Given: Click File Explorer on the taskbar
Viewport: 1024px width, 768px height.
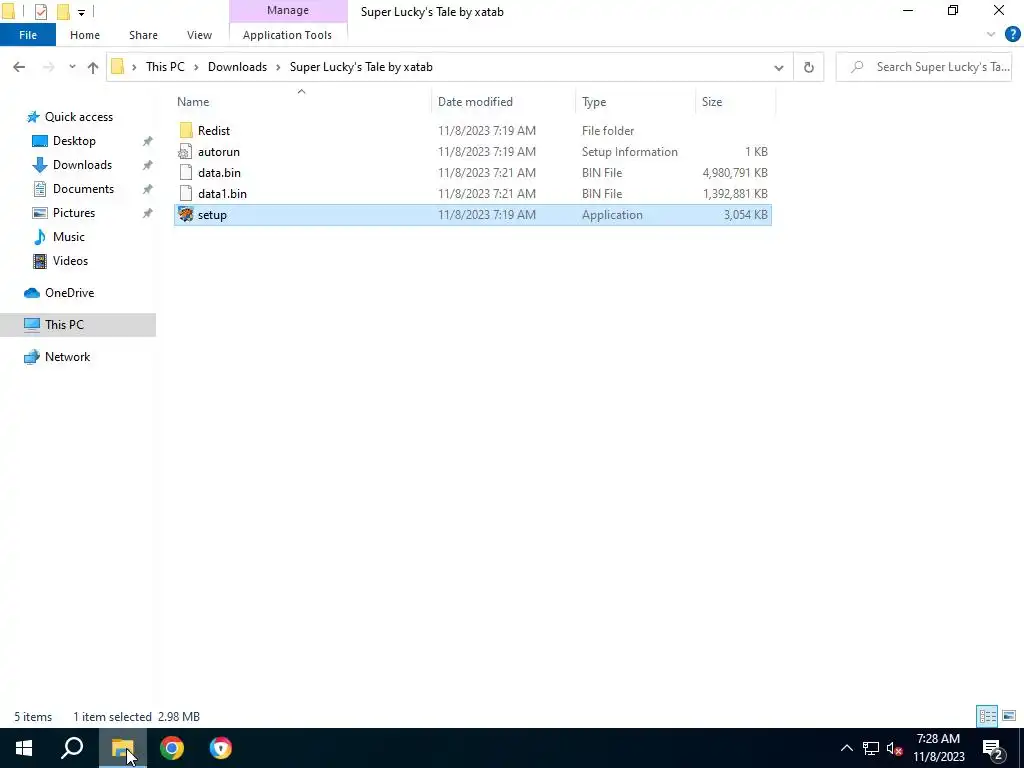Looking at the screenshot, I should (x=122, y=748).
